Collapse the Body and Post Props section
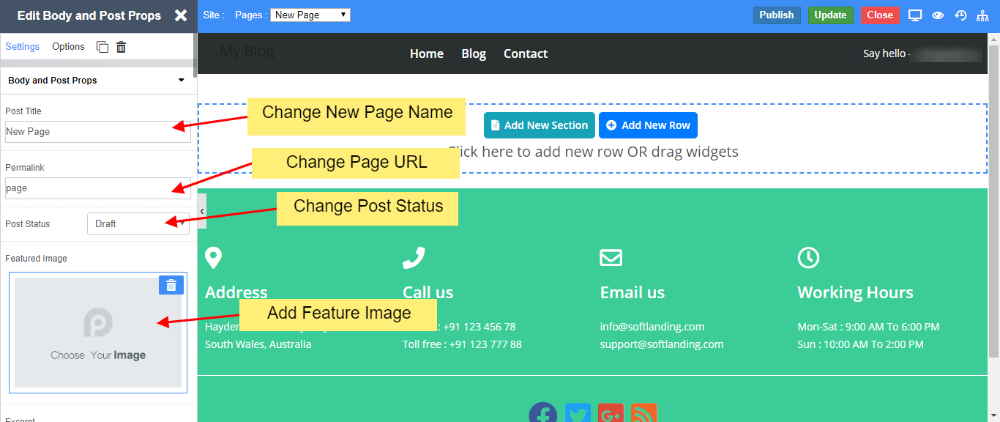 pyautogui.click(x=181, y=80)
